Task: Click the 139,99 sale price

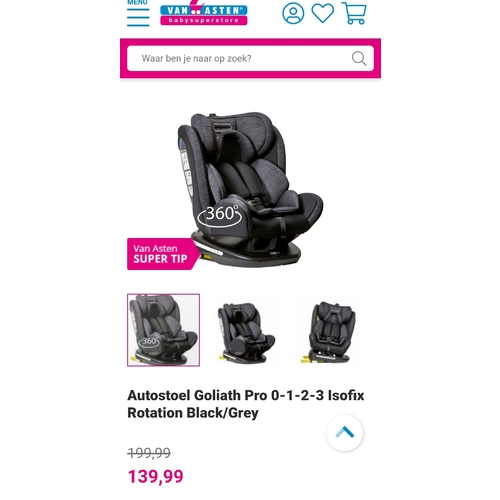Action: click(x=156, y=476)
